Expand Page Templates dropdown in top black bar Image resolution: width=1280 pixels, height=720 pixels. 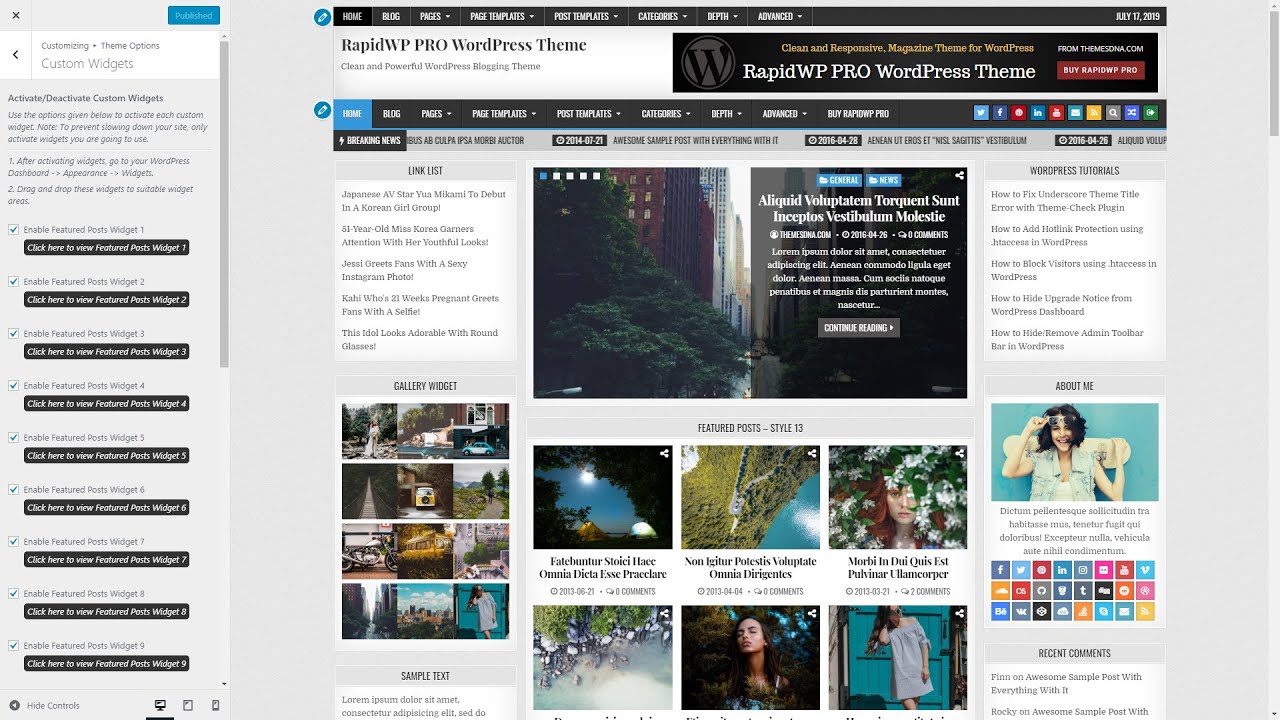(502, 16)
